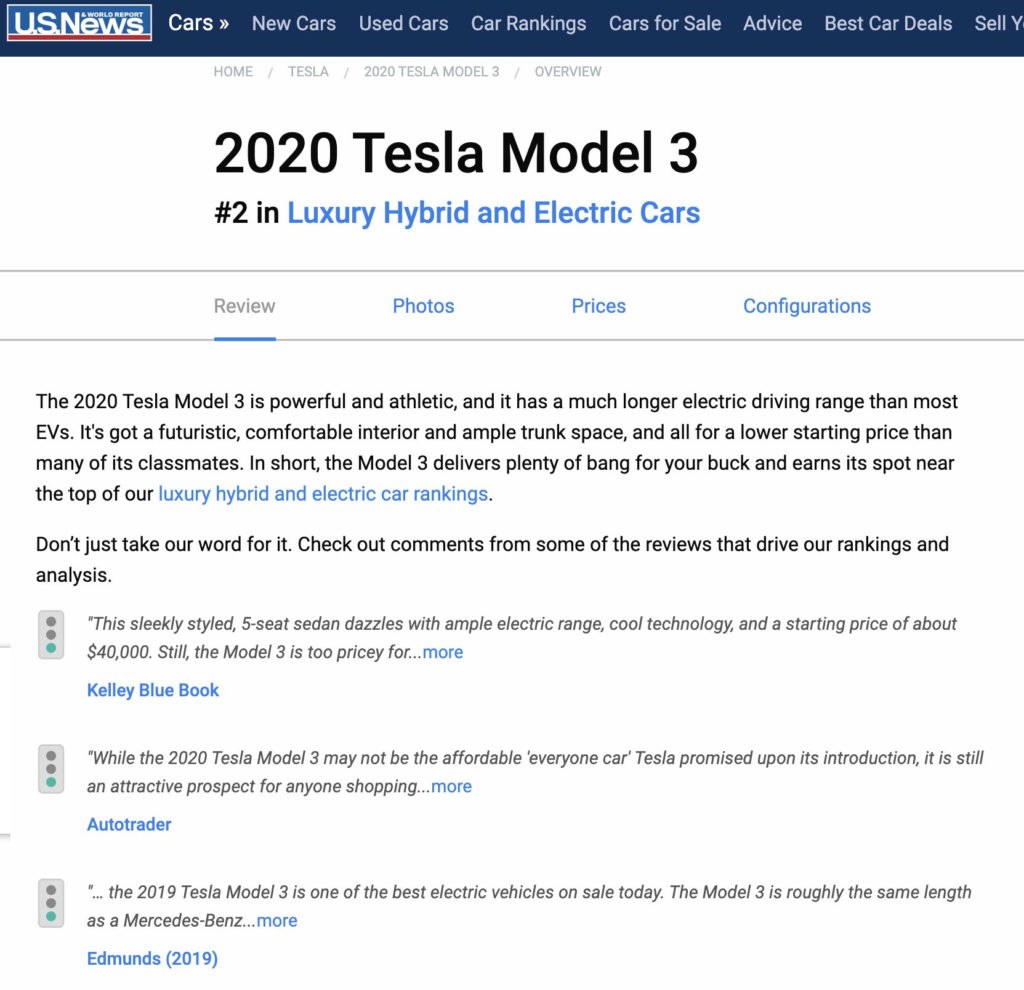Expand the Kelley Blue Book quote with more
1024x990 pixels.
pyautogui.click(x=442, y=652)
